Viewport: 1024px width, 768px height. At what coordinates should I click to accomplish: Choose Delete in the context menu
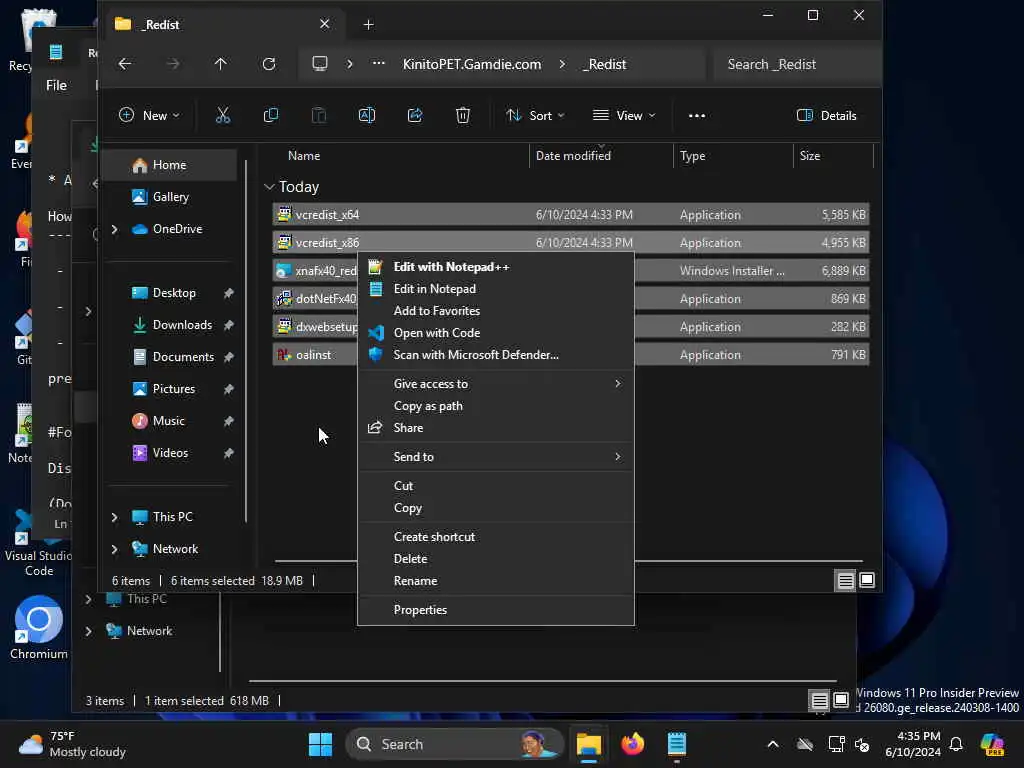(x=496, y=559)
